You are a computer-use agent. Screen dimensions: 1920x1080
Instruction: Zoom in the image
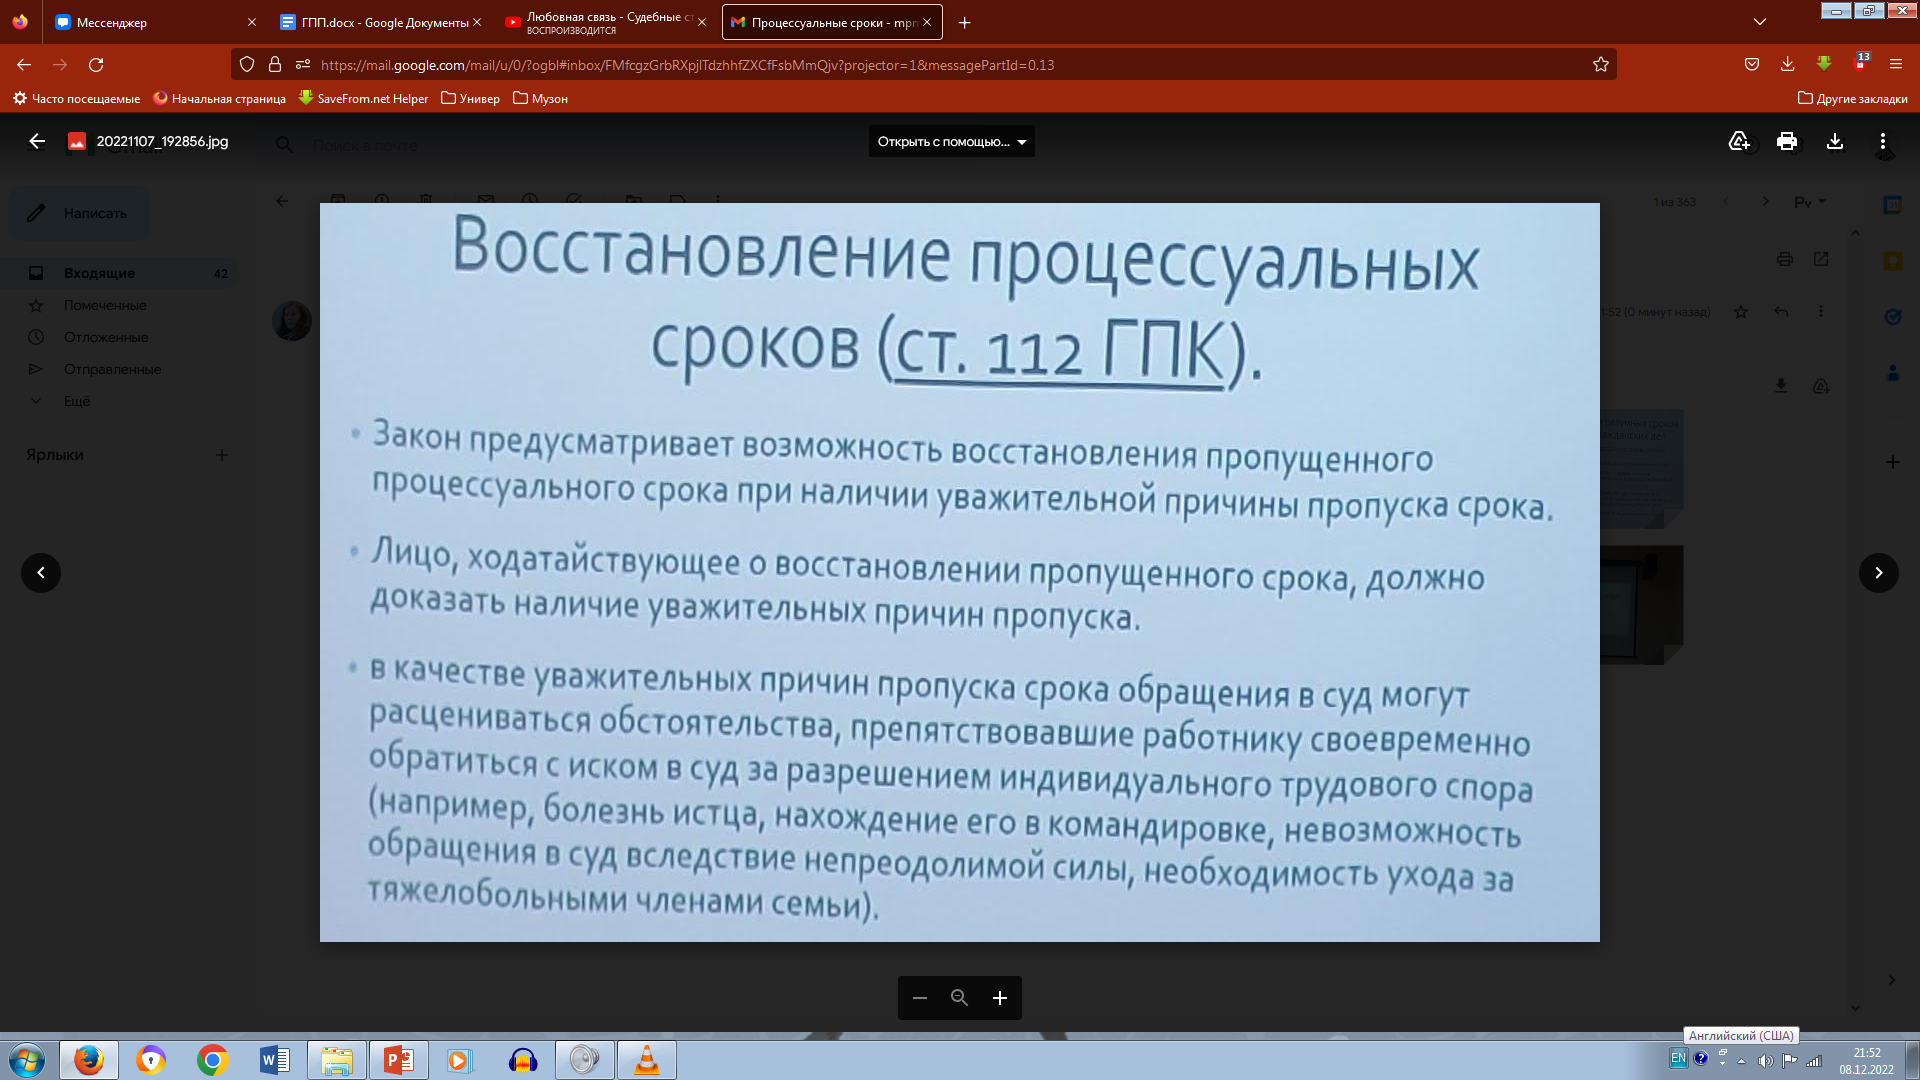tap(1000, 998)
